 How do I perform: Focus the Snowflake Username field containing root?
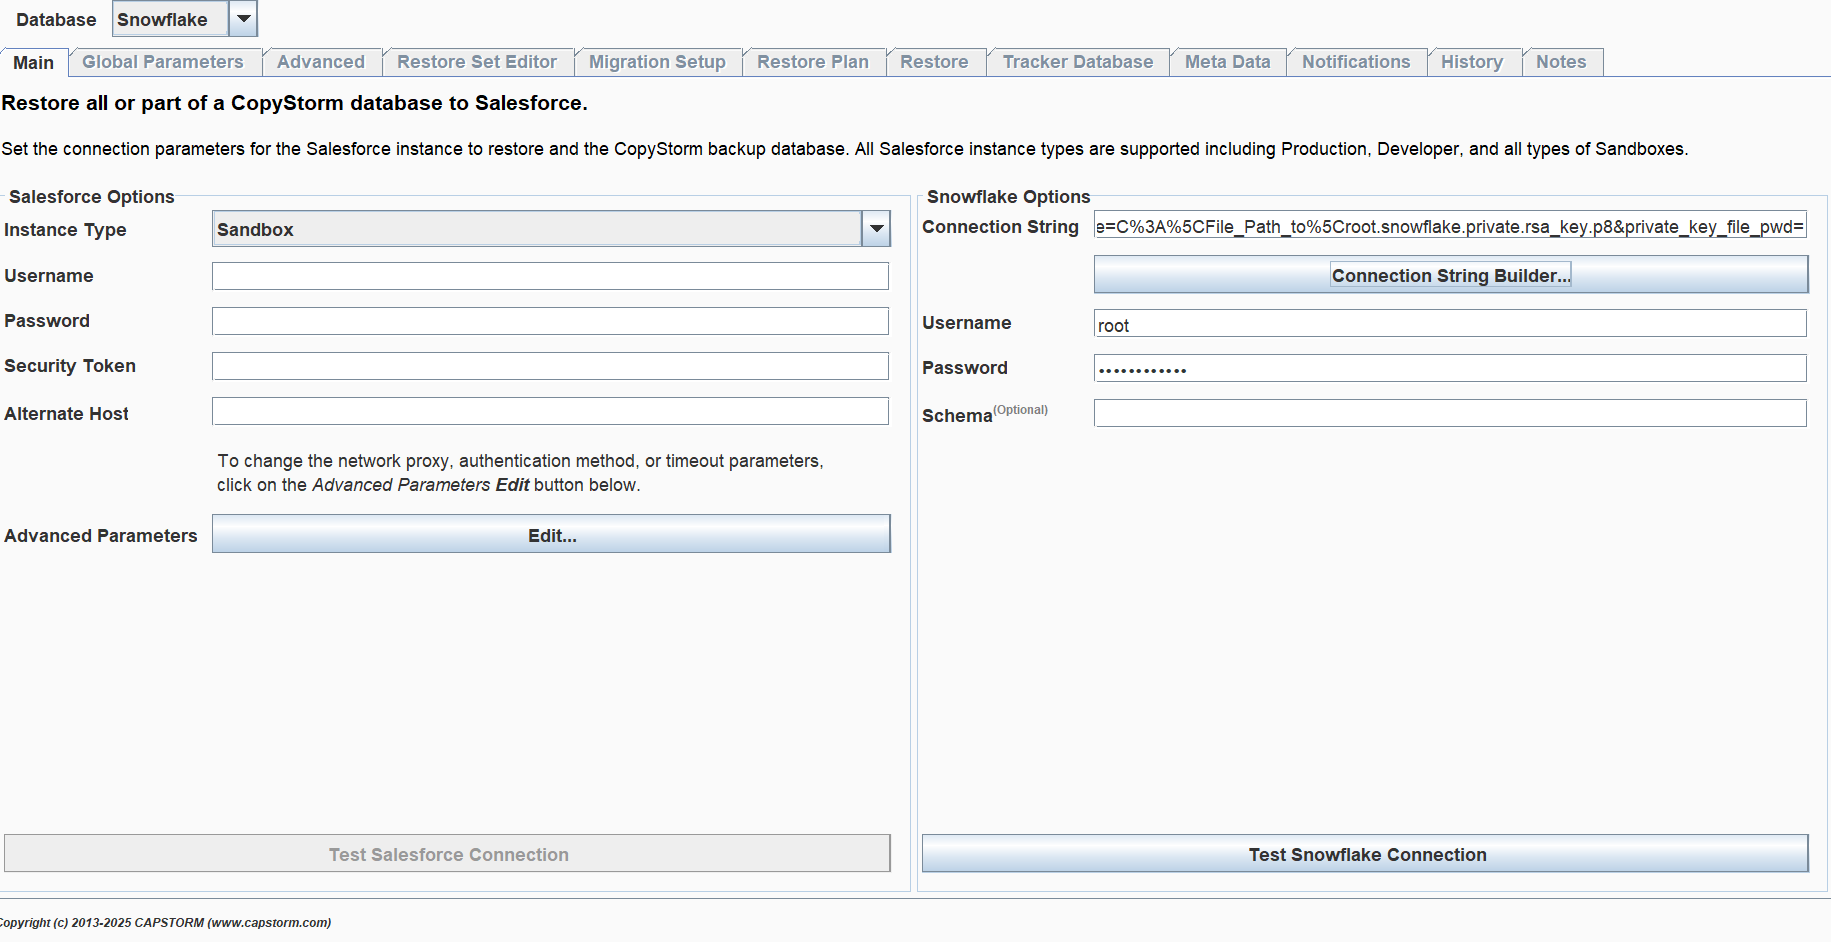pyautogui.click(x=1450, y=324)
